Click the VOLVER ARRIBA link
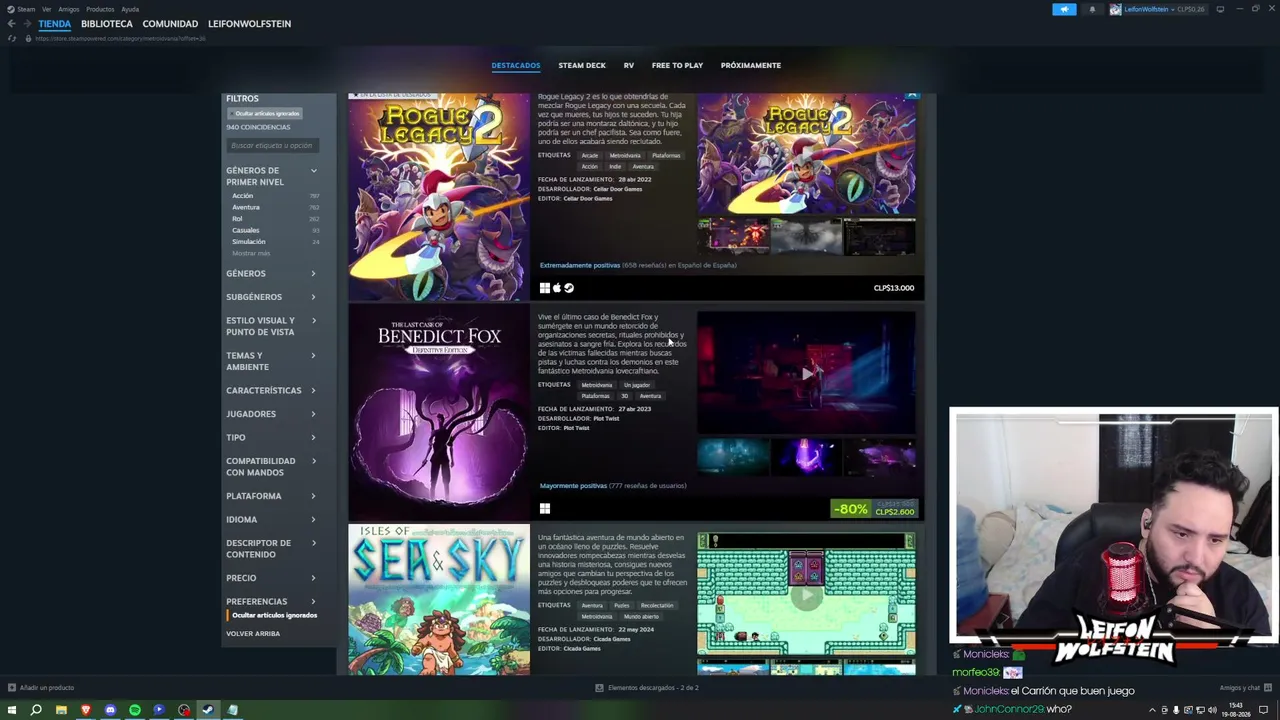 click(x=253, y=634)
